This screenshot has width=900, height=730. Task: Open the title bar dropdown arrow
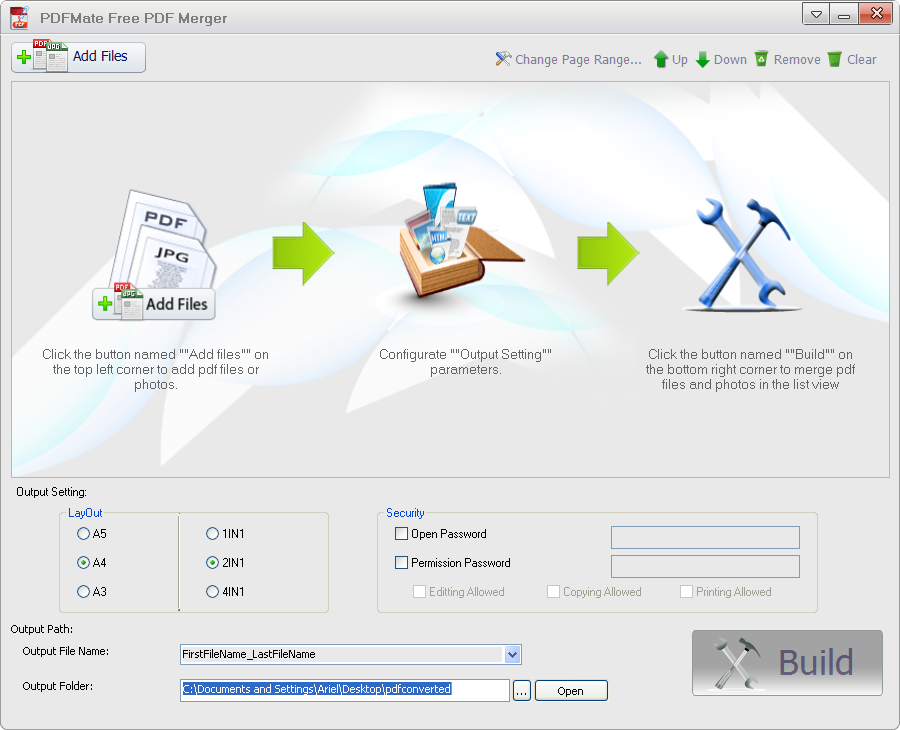[x=815, y=13]
